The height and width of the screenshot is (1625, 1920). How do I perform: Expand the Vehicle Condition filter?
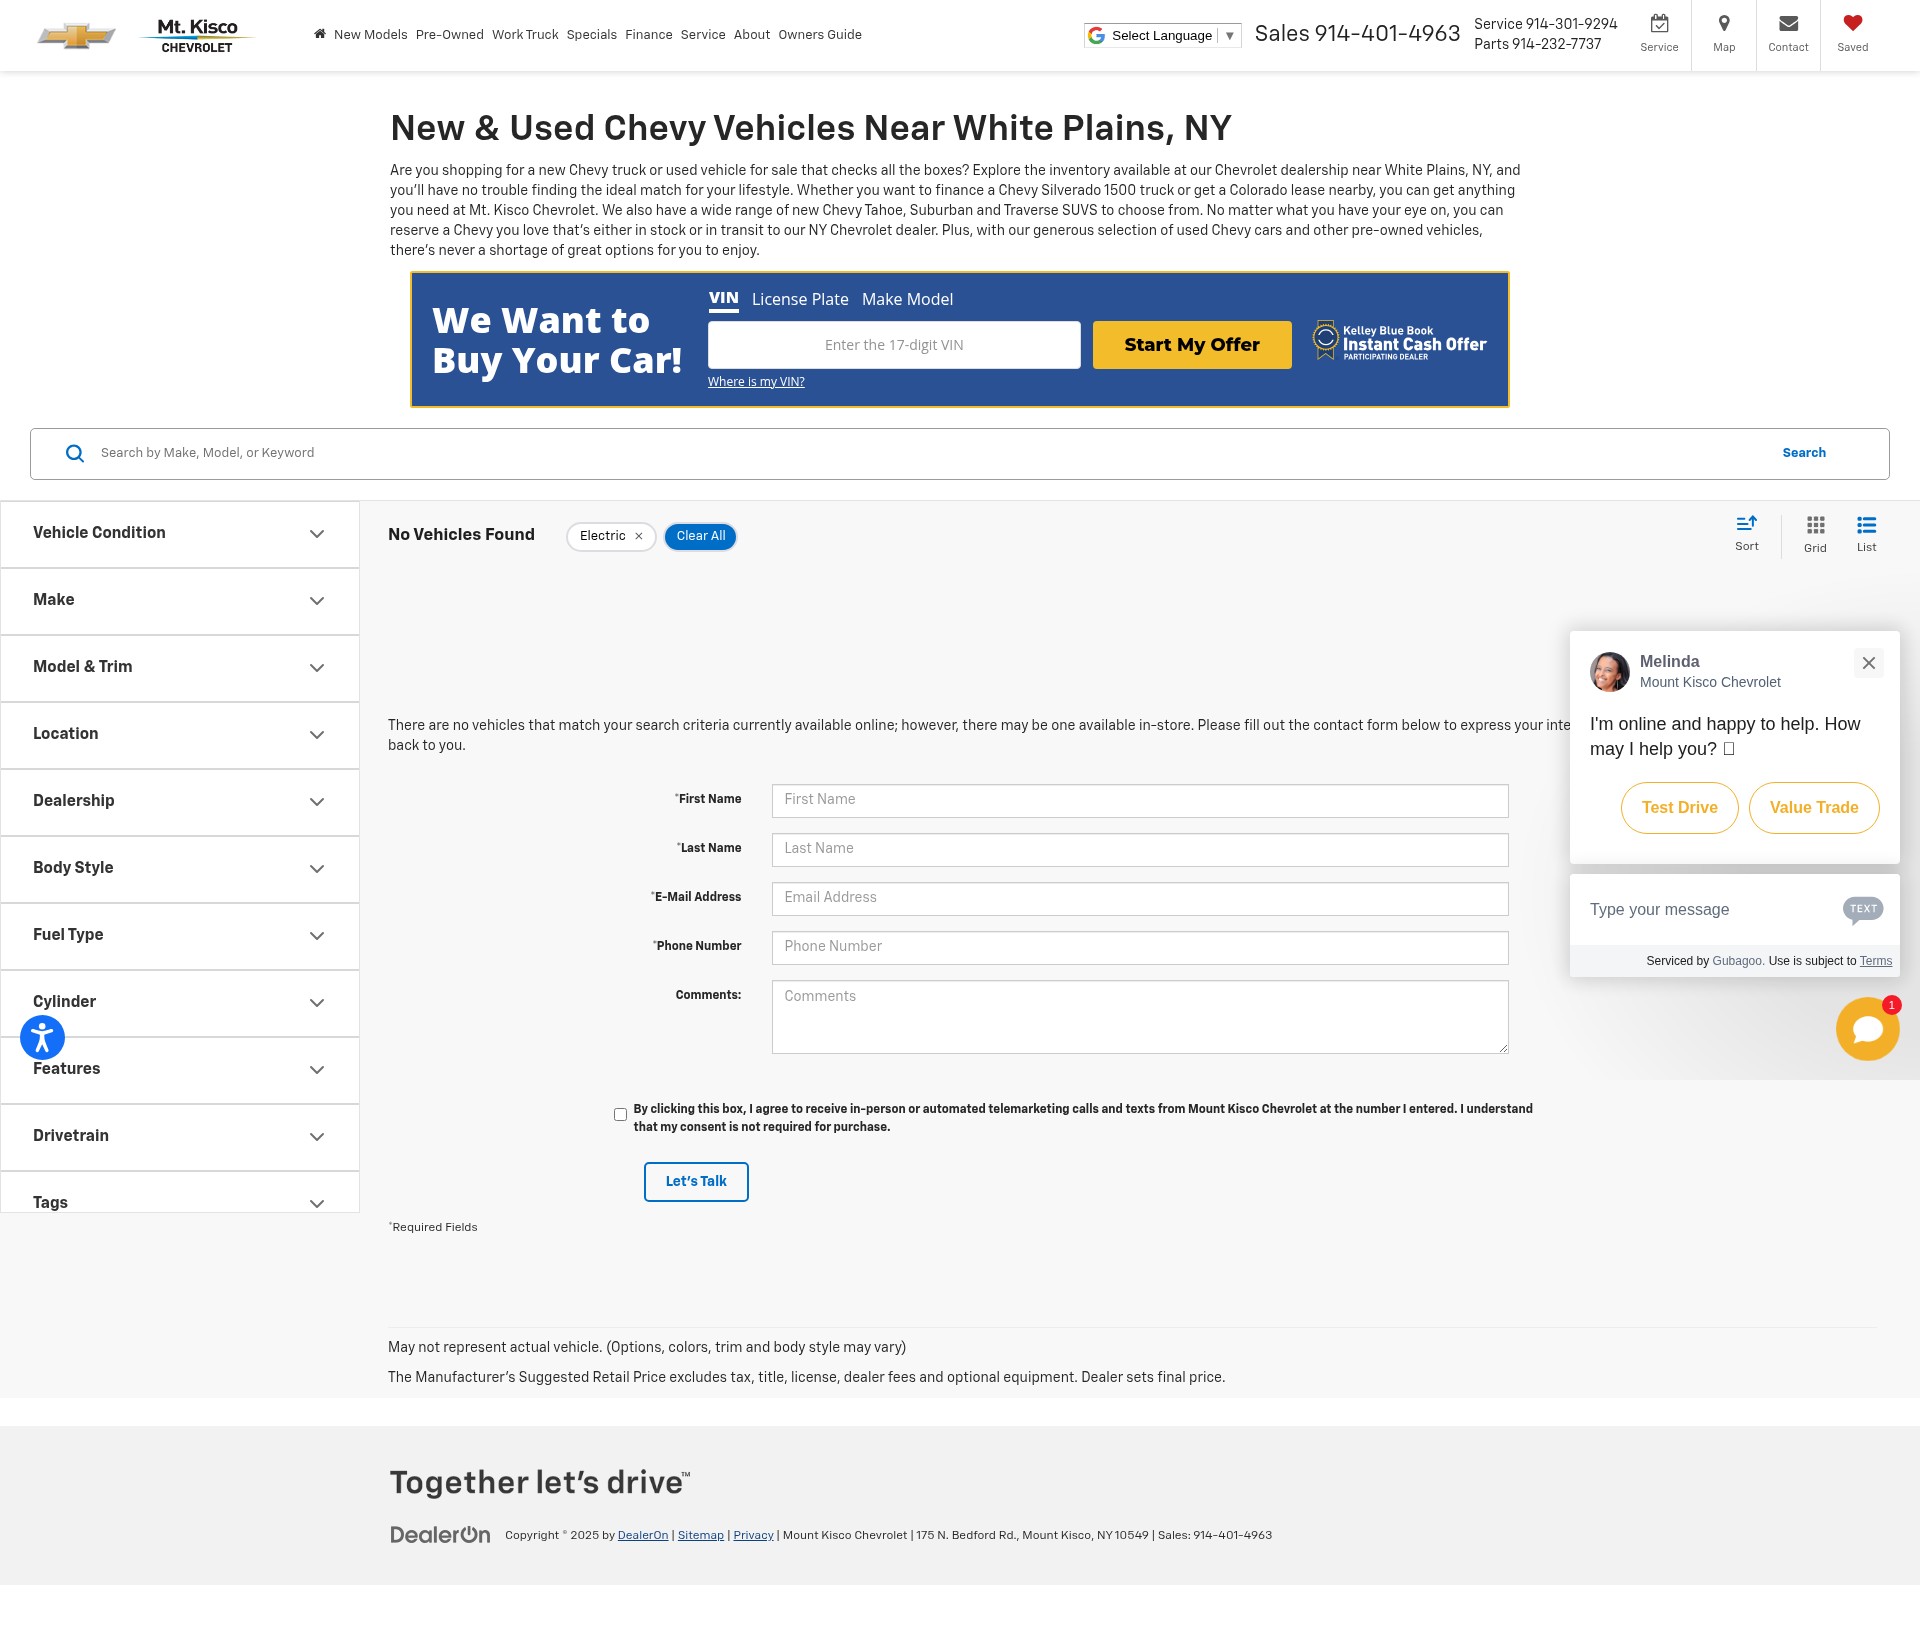pos(180,534)
